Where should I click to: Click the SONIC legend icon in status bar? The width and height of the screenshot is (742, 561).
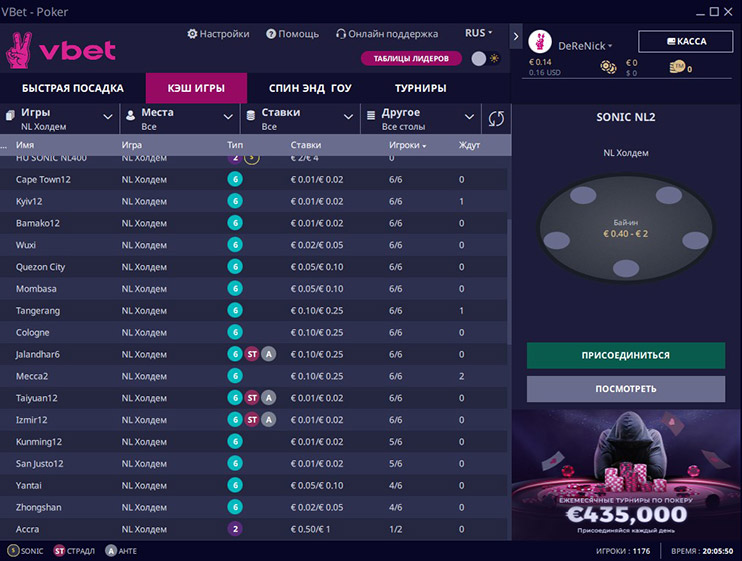point(13,551)
